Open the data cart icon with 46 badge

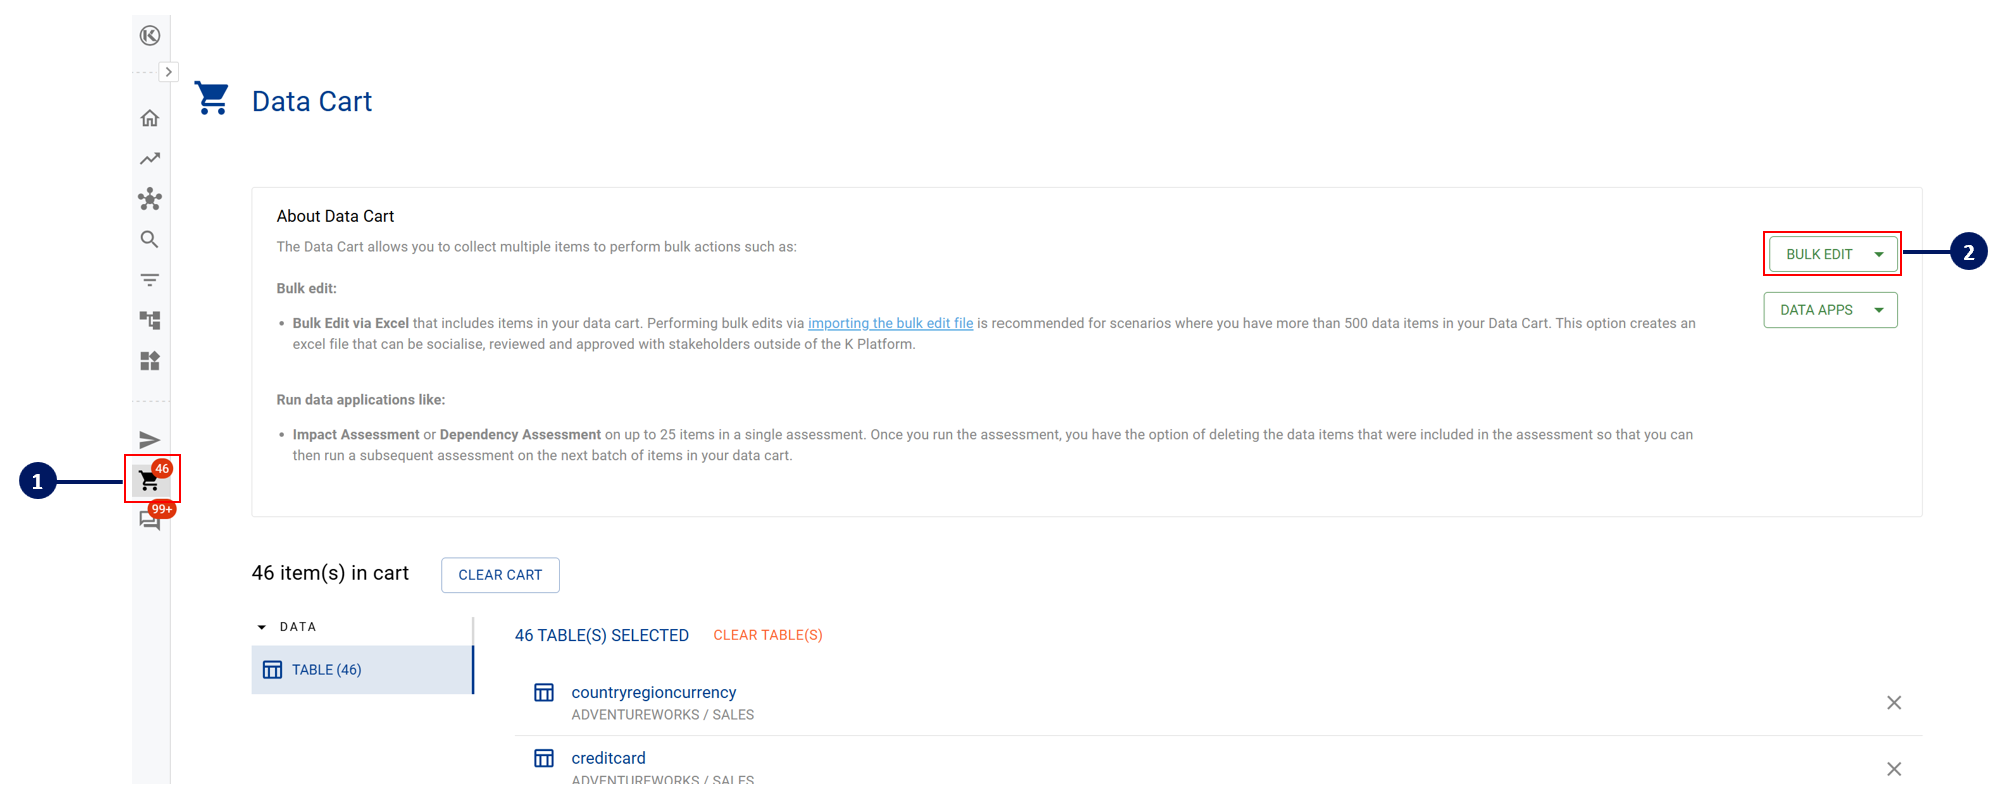150,480
